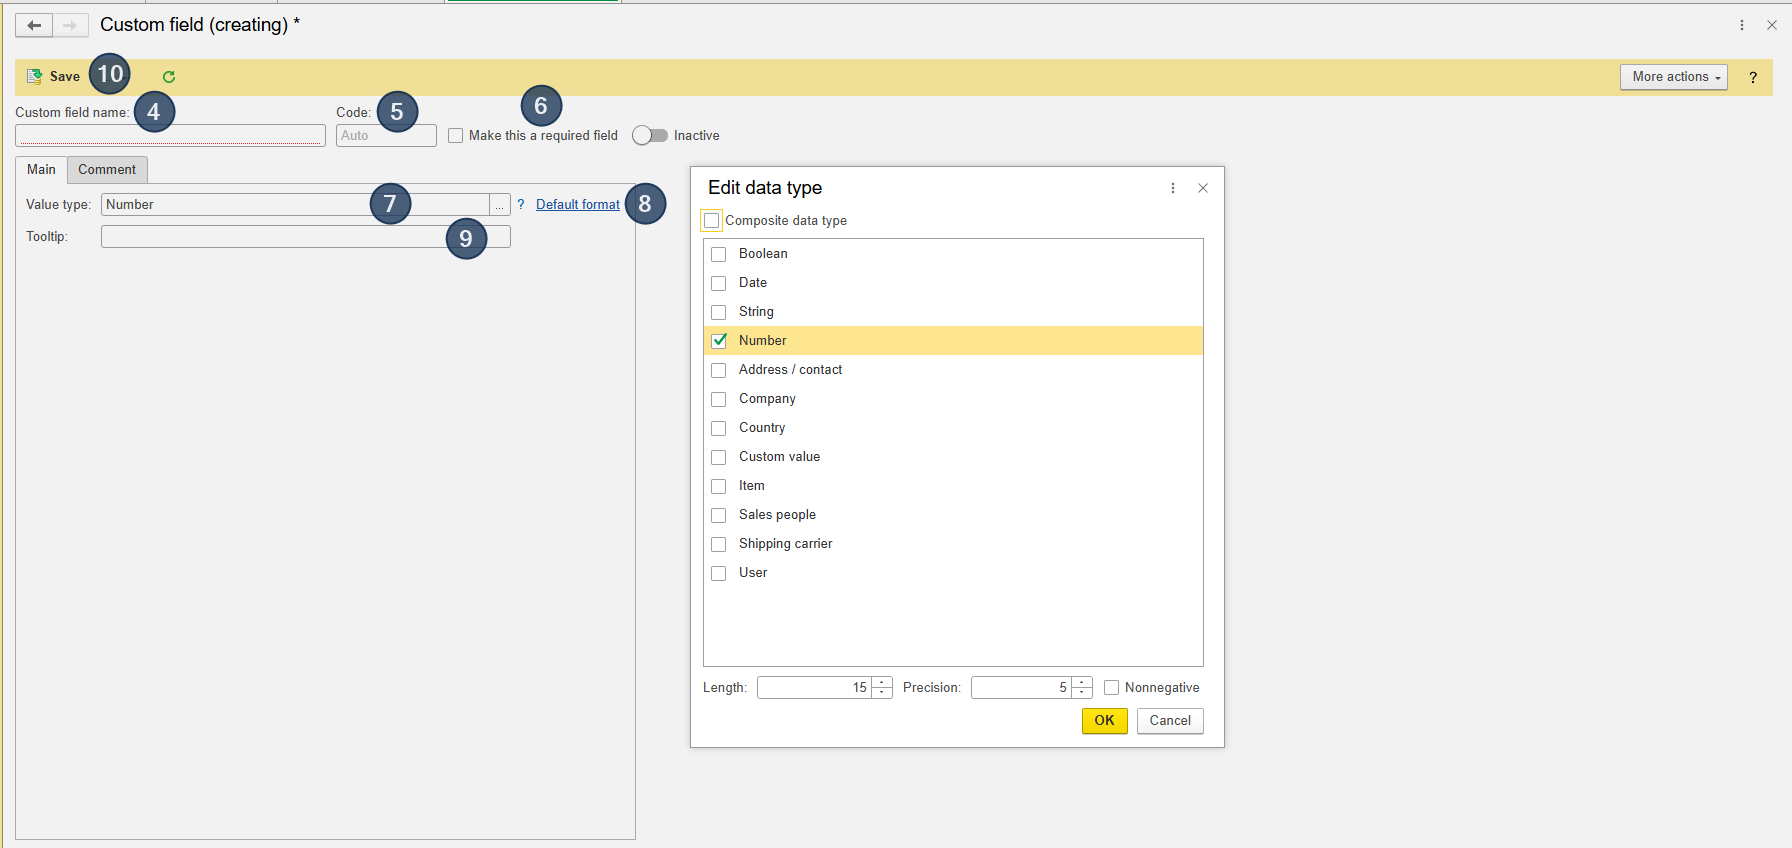This screenshot has width=1792, height=848.
Task: Tick the Nonnegative checkbox
Action: tap(1111, 688)
